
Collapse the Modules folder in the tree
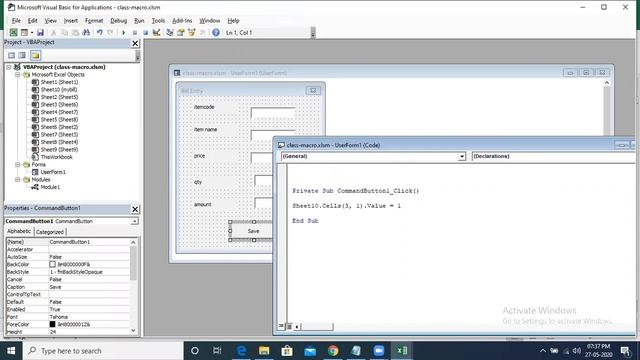(x=18, y=180)
